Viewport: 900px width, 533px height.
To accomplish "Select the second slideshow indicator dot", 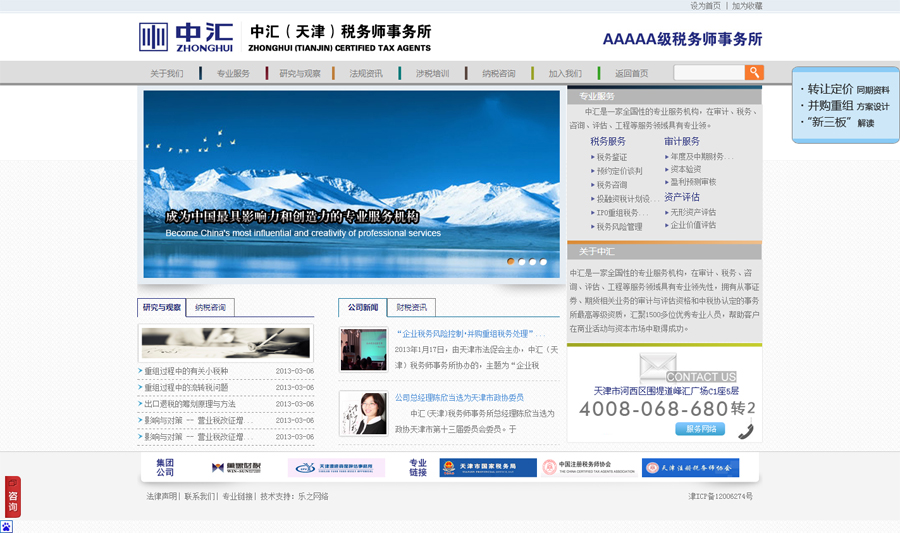I will click(521, 262).
